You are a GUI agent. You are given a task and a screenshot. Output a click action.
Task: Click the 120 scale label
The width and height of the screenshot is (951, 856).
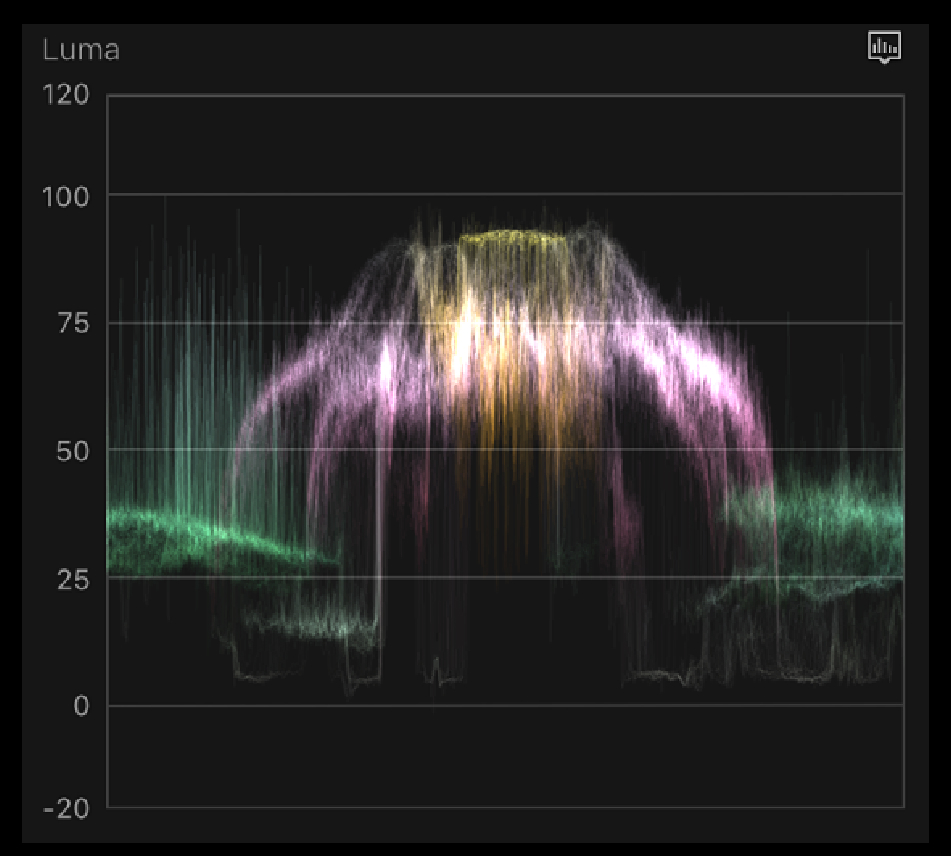pyautogui.click(x=66, y=95)
